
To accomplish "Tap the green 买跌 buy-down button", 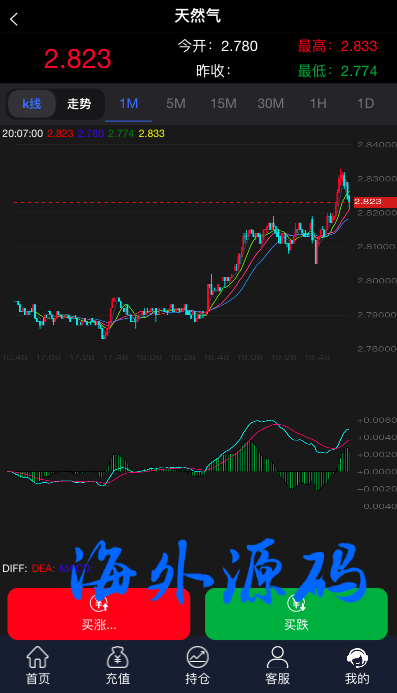I will click(x=296, y=613).
